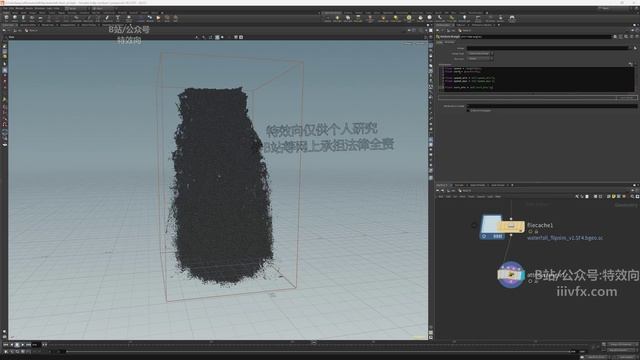Image resolution: width=640 pixels, height=360 pixels.
Task: Click the Group input field
Action: [x=549, y=48]
